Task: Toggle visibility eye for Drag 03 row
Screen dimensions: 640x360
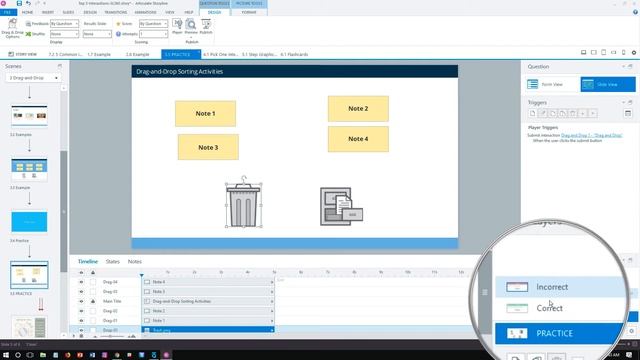Action: click(x=81, y=292)
